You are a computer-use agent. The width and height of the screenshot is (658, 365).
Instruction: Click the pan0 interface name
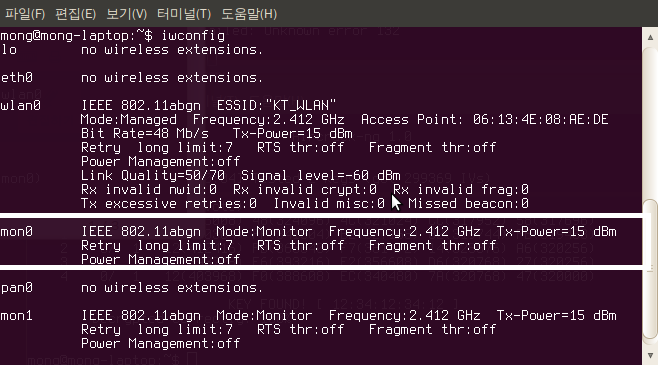(16, 288)
